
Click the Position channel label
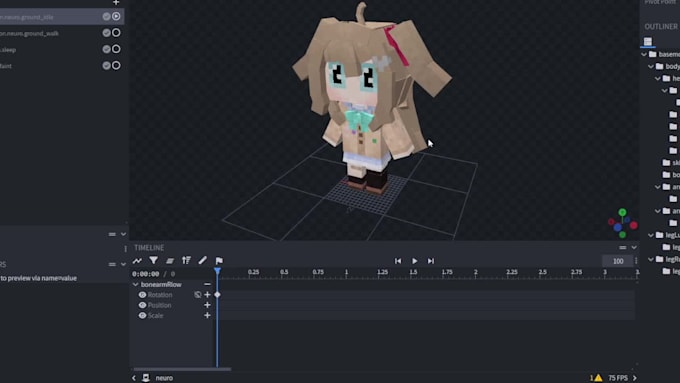[160, 305]
